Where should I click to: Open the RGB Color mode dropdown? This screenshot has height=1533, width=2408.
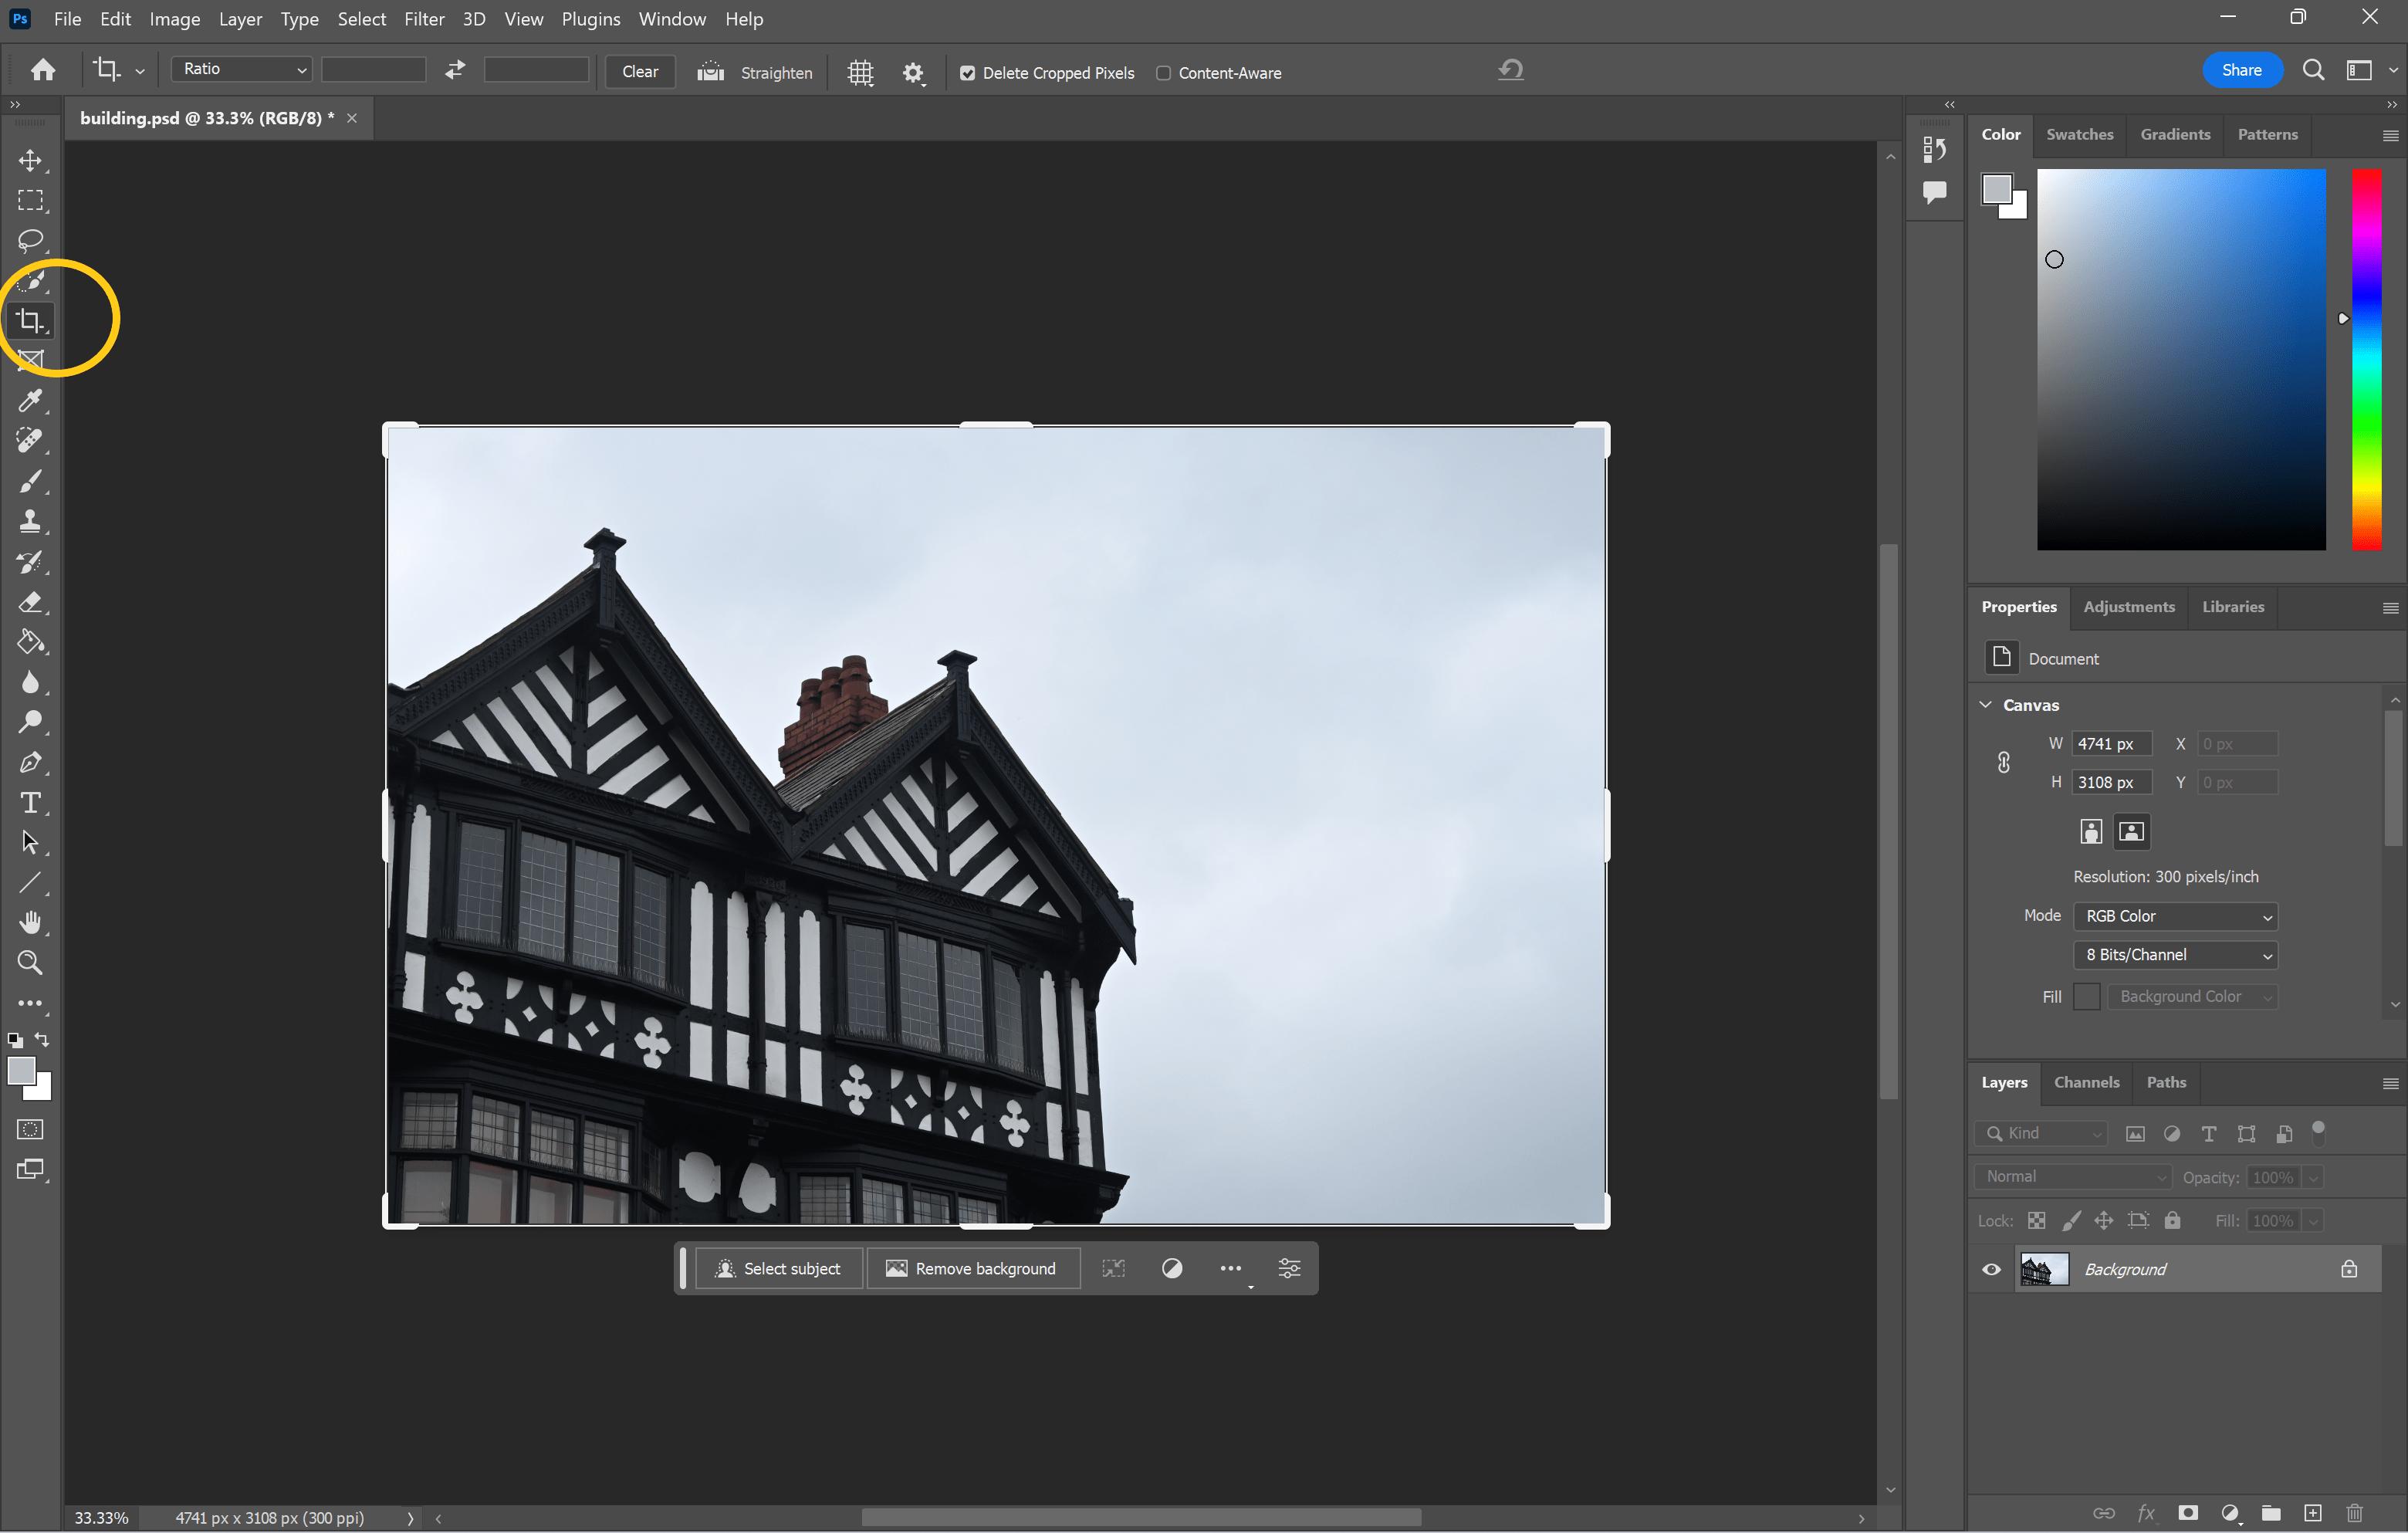click(2175, 916)
